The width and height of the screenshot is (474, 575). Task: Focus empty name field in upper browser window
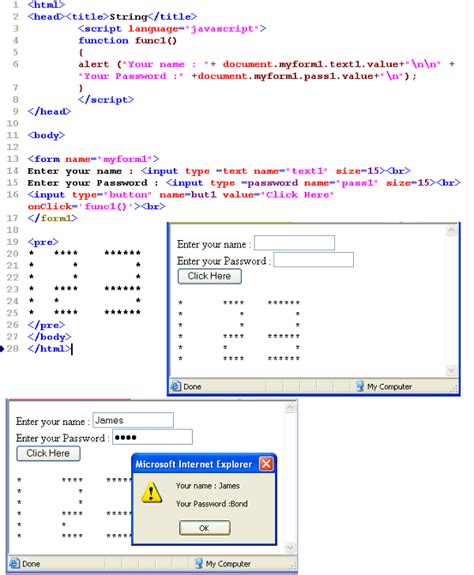(294, 243)
